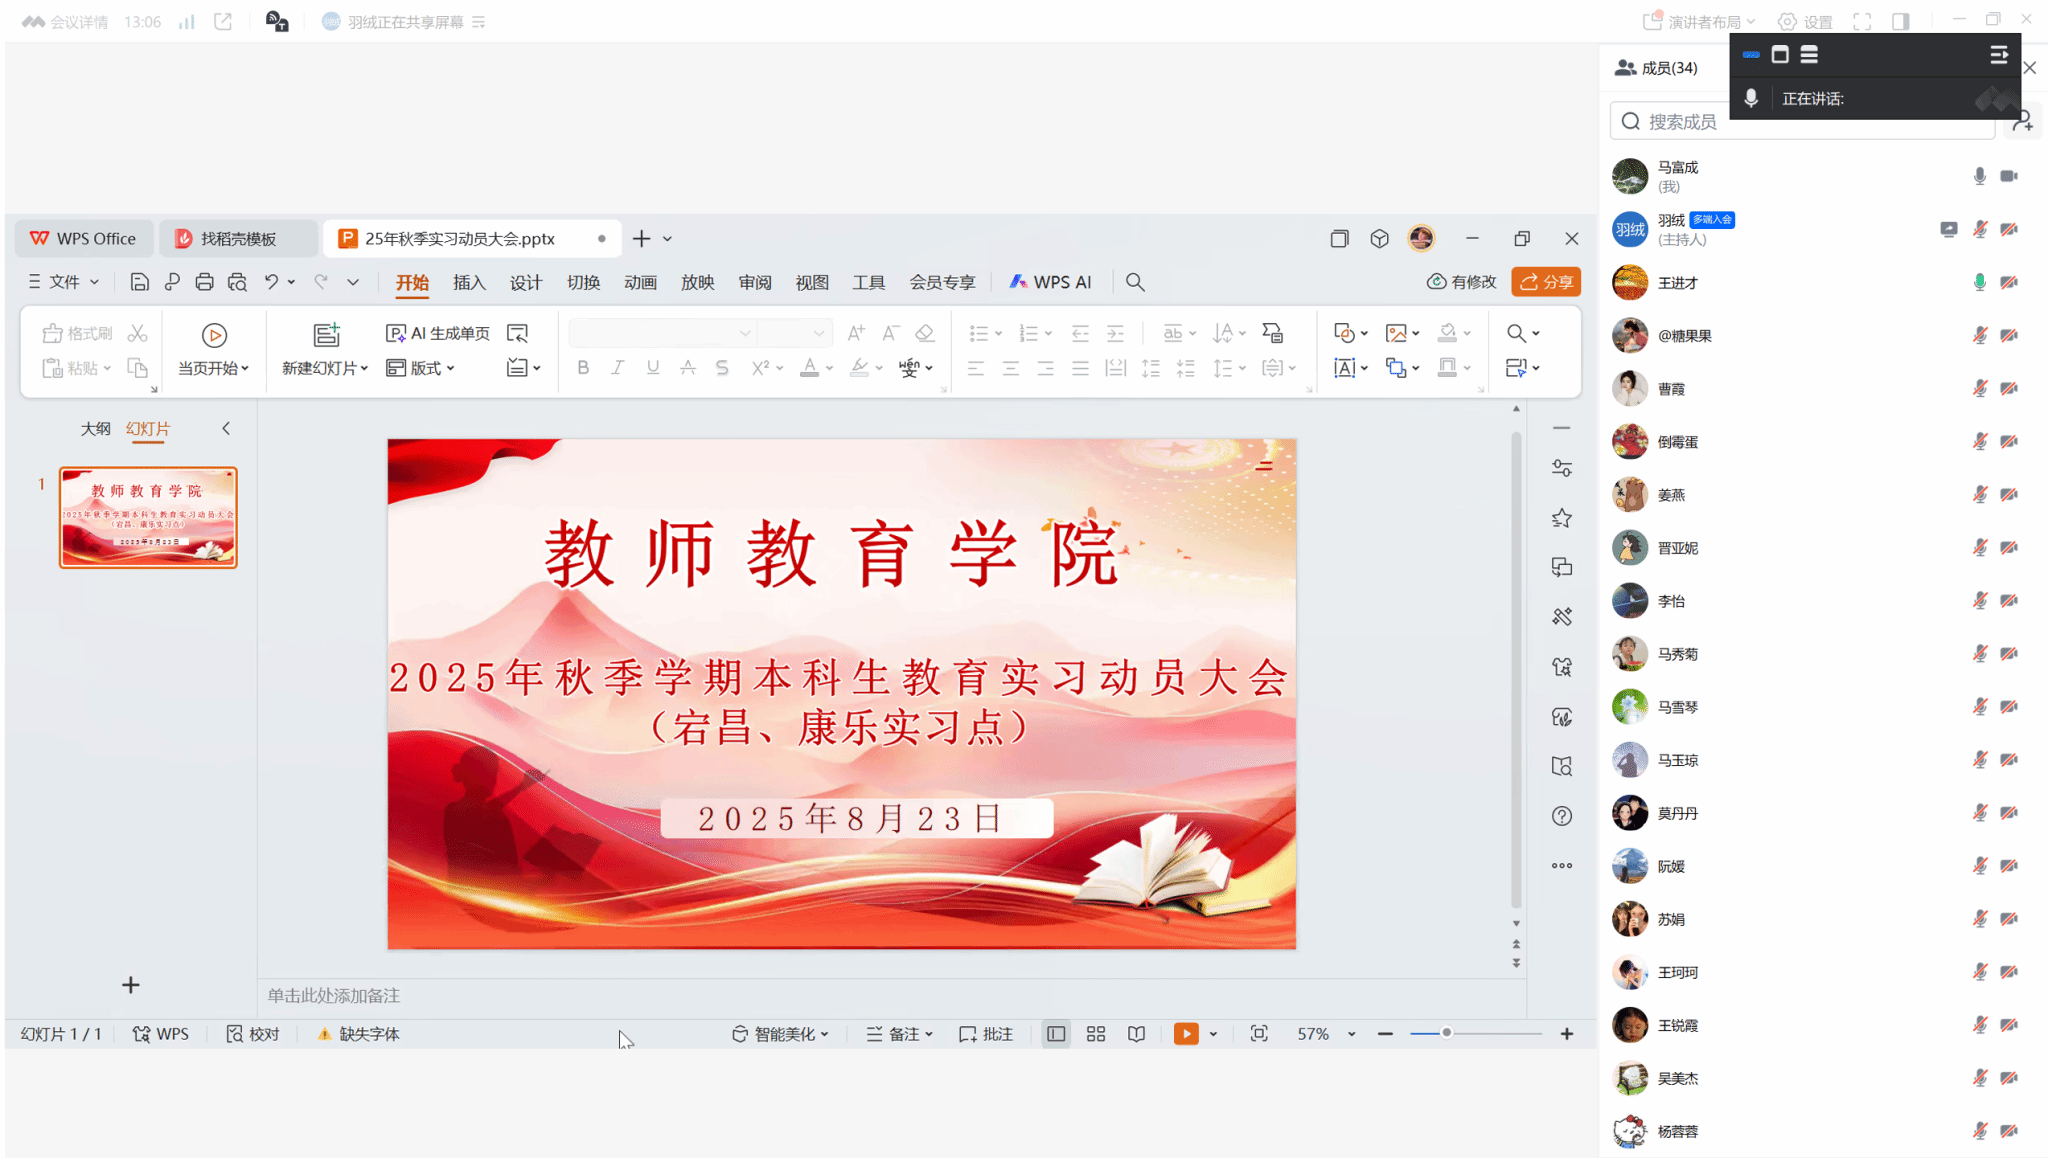2048x1158 pixels.
Task: Open the 动画 ribbon tab
Action: click(640, 283)
